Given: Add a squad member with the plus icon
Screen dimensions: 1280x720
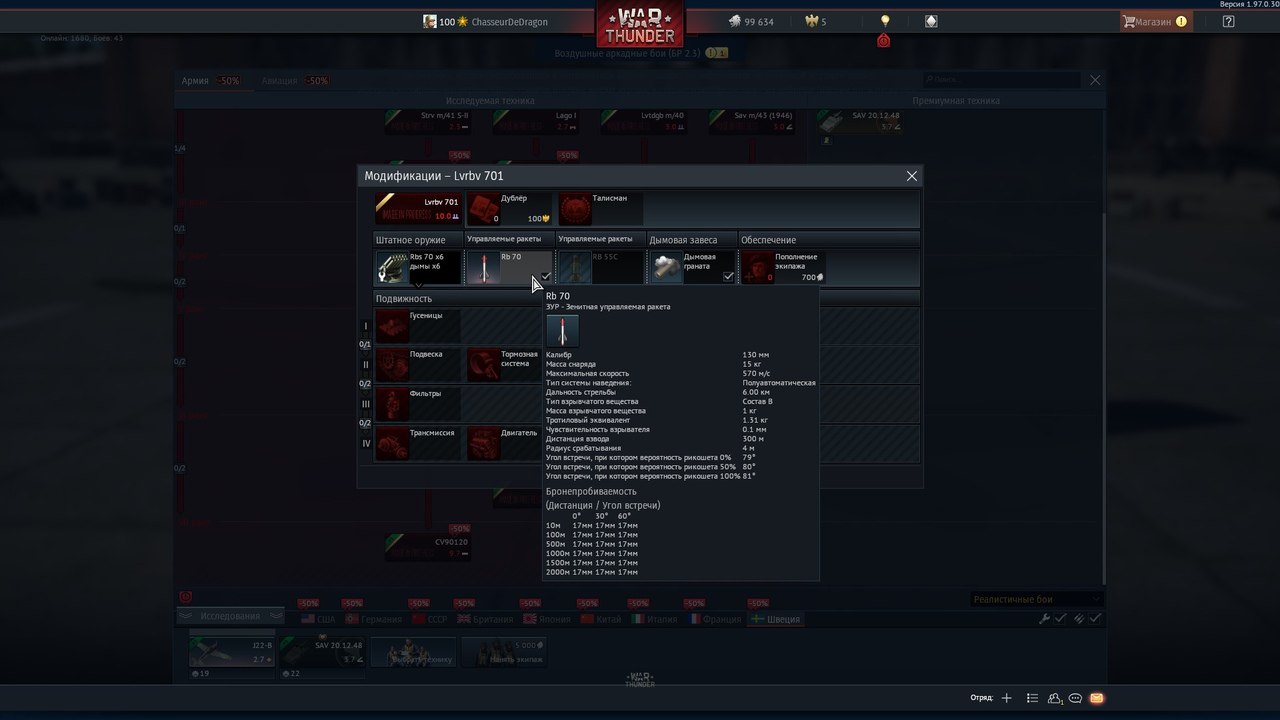Looking at the screenshot, I should [x=1007, y=698].
